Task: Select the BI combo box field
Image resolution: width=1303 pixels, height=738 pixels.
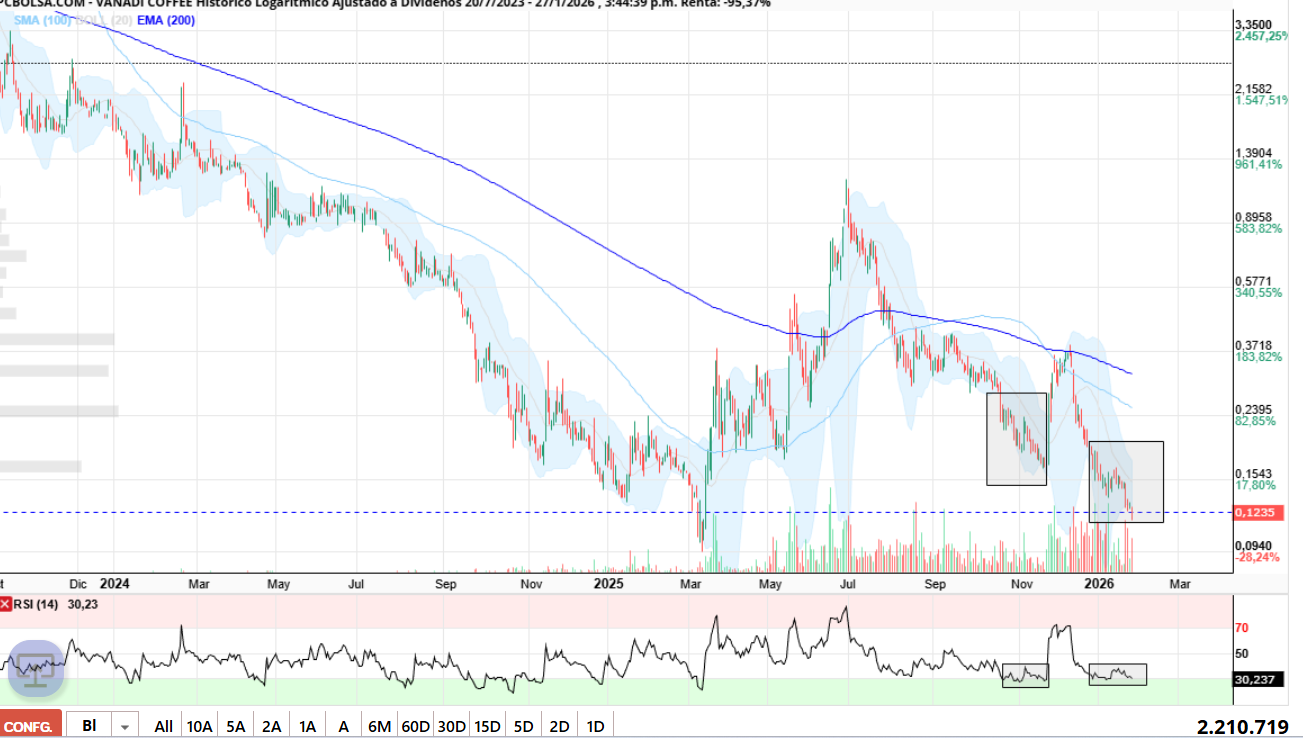Action: point(90,726)
